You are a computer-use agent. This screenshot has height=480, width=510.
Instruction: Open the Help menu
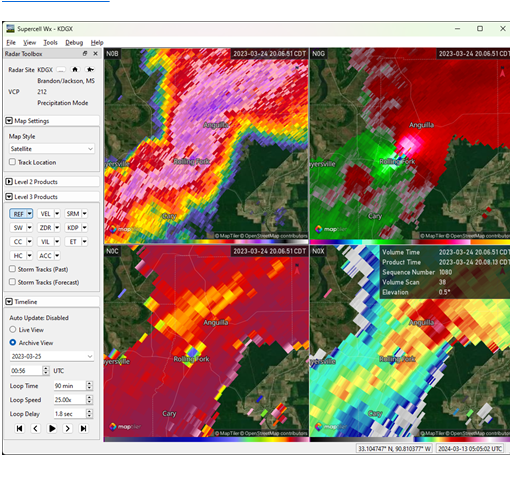pos(97,42)
